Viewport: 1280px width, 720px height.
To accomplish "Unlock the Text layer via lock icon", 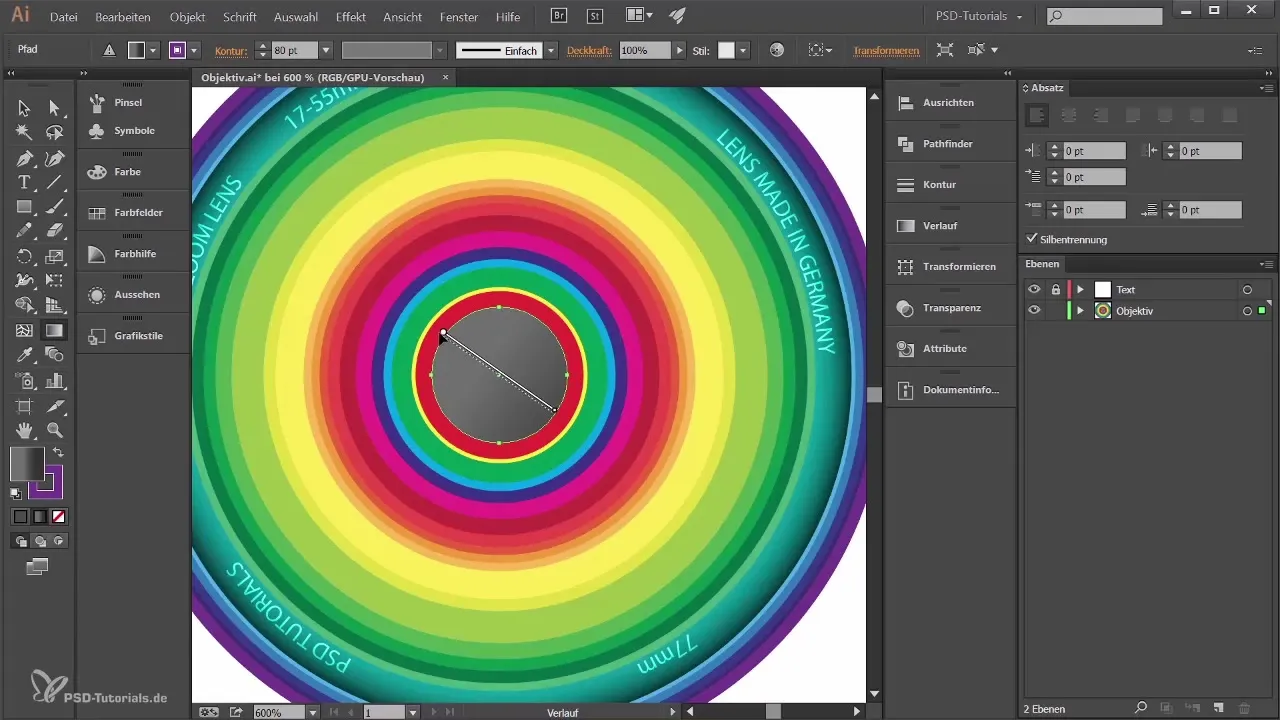I will tap(1055, 289).
